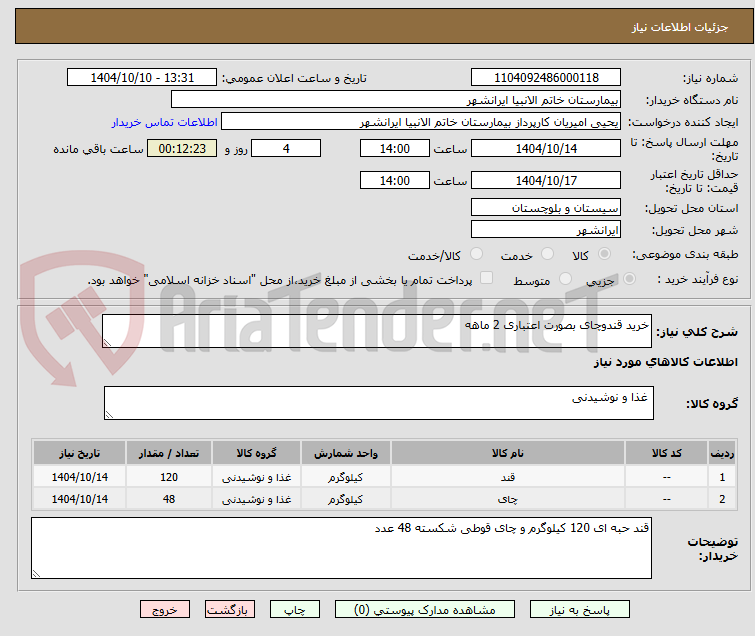Click the response deadline time 14:00 field

(395, 148)
